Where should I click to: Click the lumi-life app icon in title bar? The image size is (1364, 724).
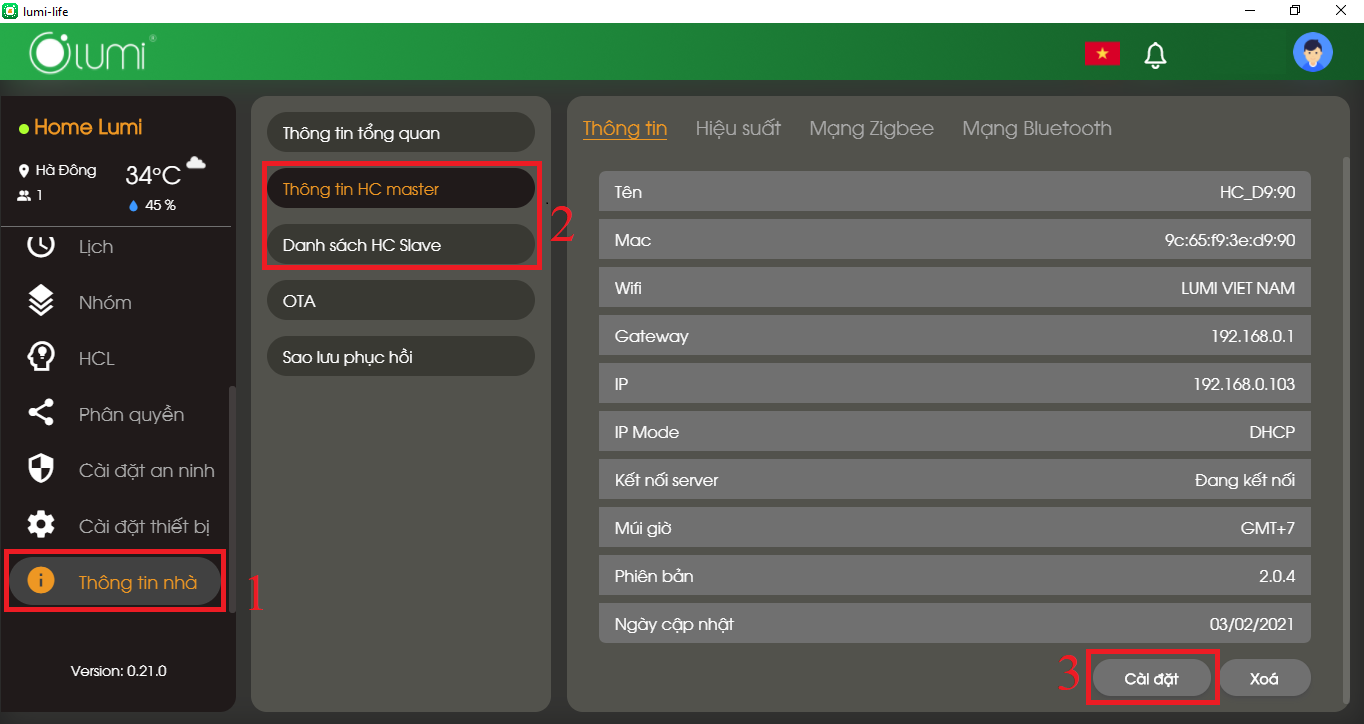[10, 10]
